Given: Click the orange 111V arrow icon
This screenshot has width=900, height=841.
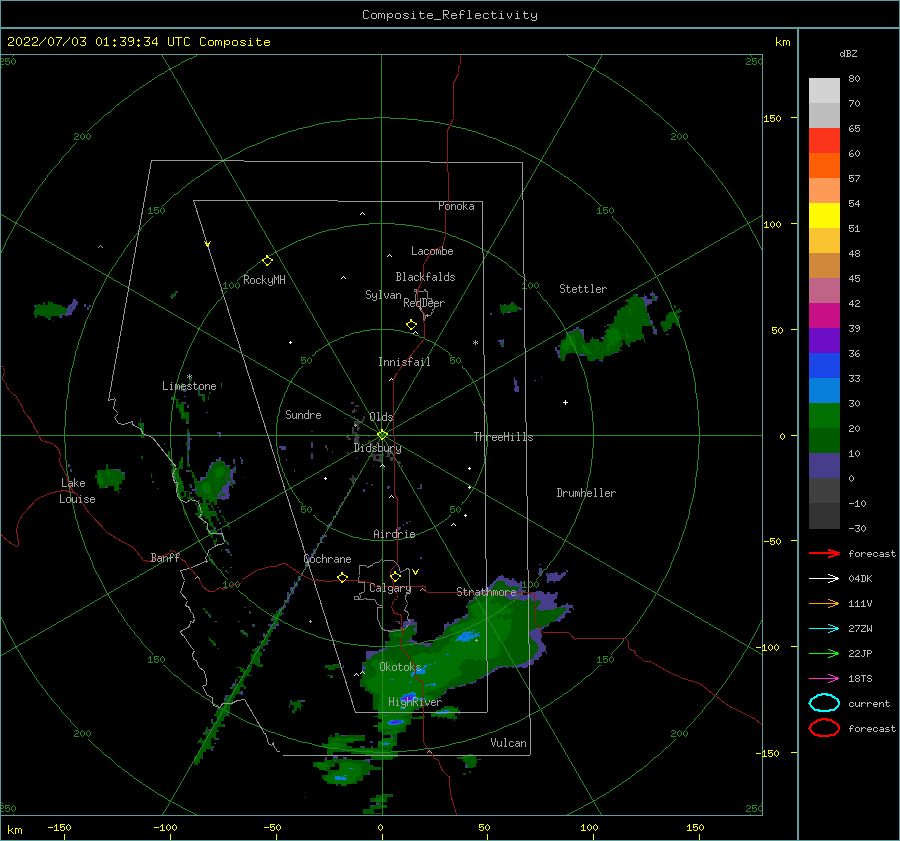Looking at the screenshot, I should [824, 603].
